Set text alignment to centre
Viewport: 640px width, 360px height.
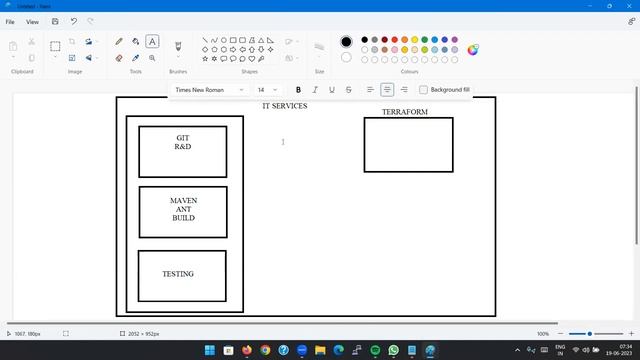click(x=387, y=90)
